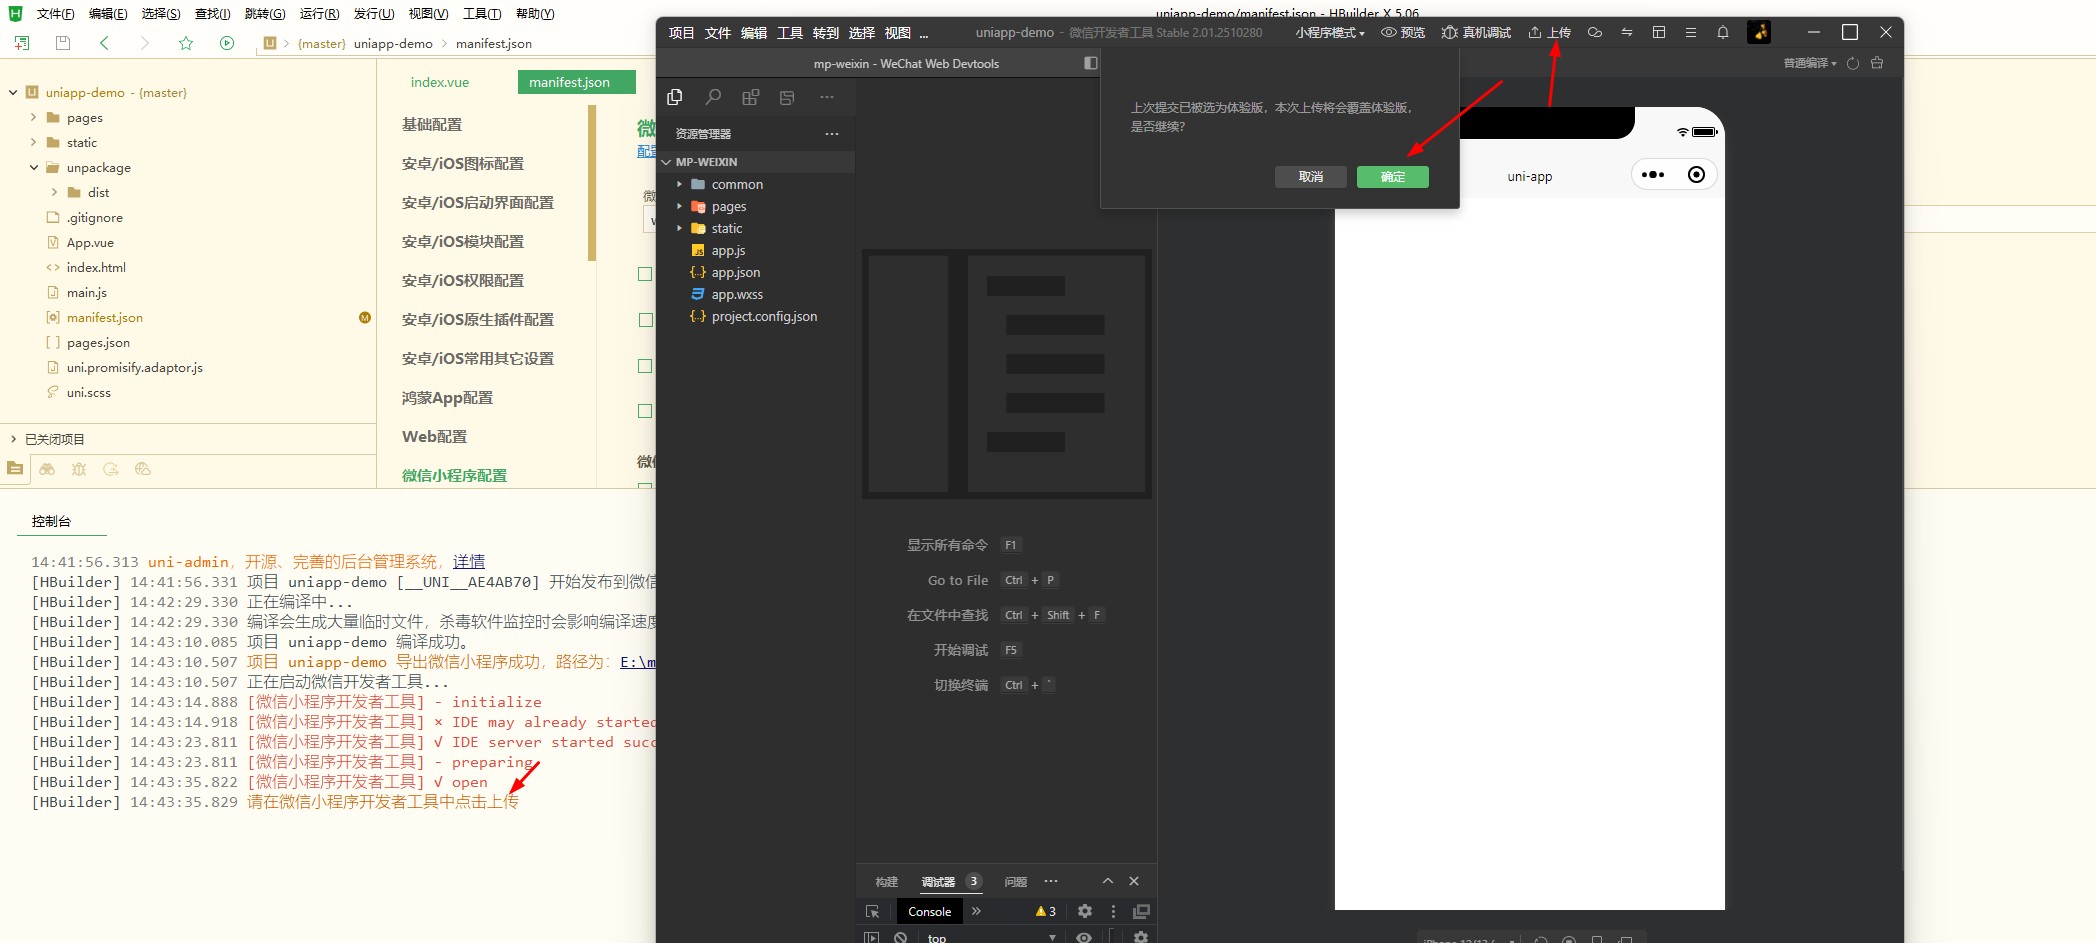The image size is (2096, 943).
Task: Confirm upload with the 确定 button
Action: pyautogui.click(x=1393, y=176)
